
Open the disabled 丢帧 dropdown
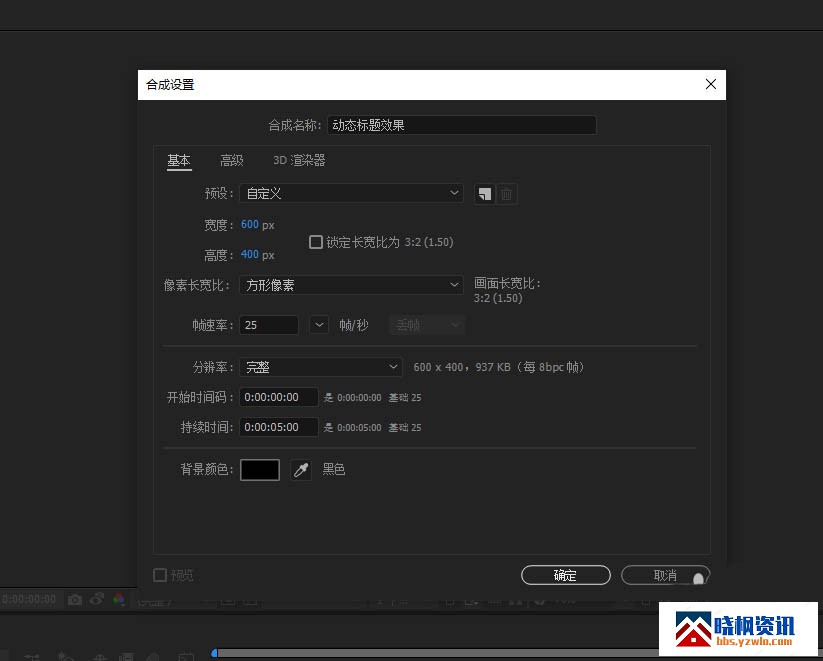427,325
